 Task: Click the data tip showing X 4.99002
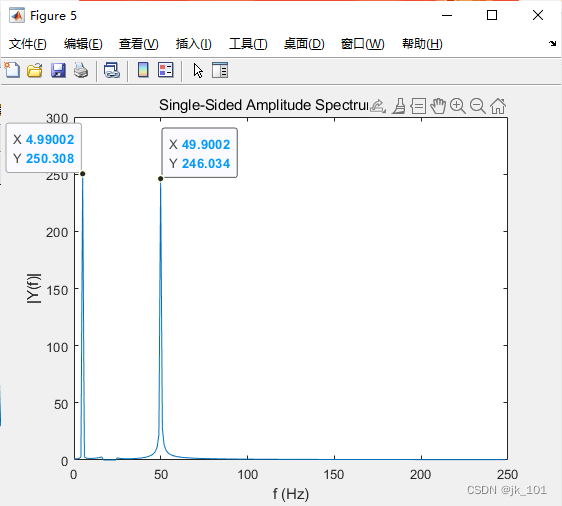[x=44, y=148]
